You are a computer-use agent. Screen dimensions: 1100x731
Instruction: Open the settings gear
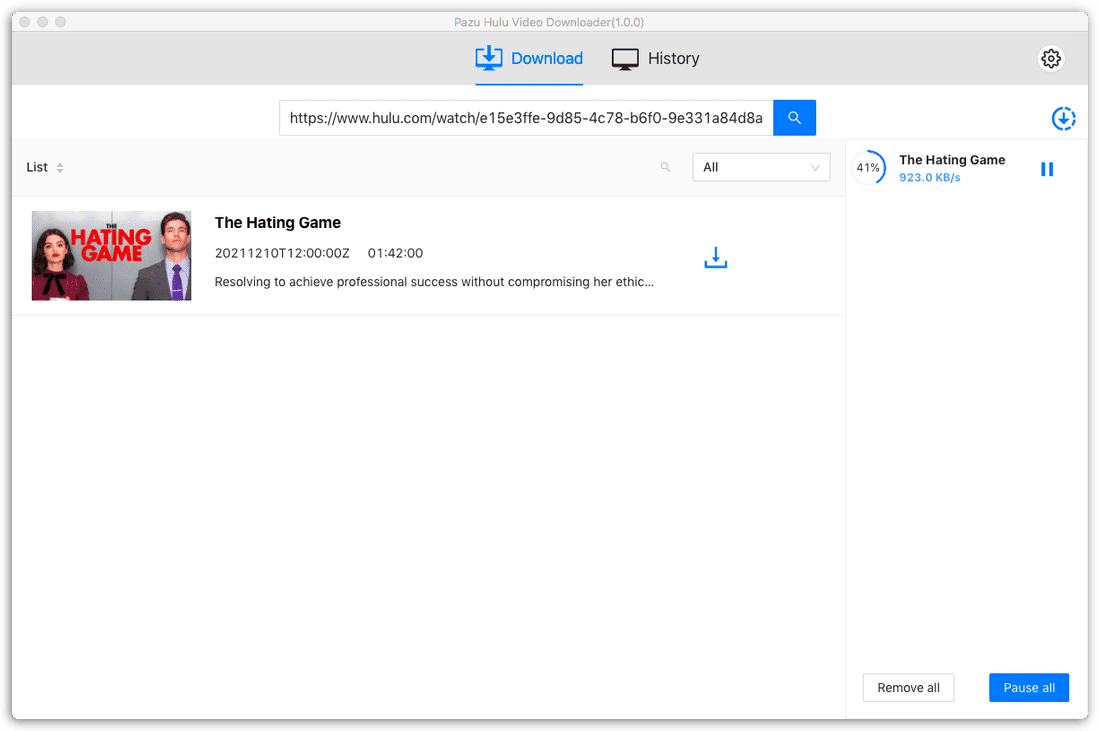pos(1050,58)
